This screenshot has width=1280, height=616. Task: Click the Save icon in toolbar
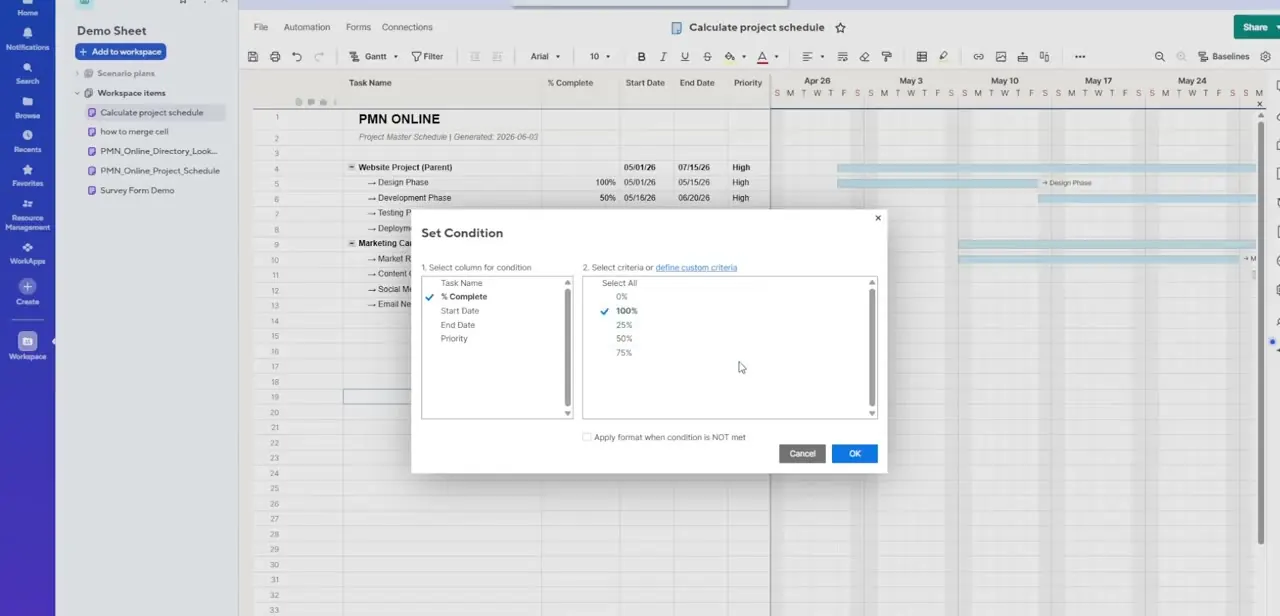[253, 57]
